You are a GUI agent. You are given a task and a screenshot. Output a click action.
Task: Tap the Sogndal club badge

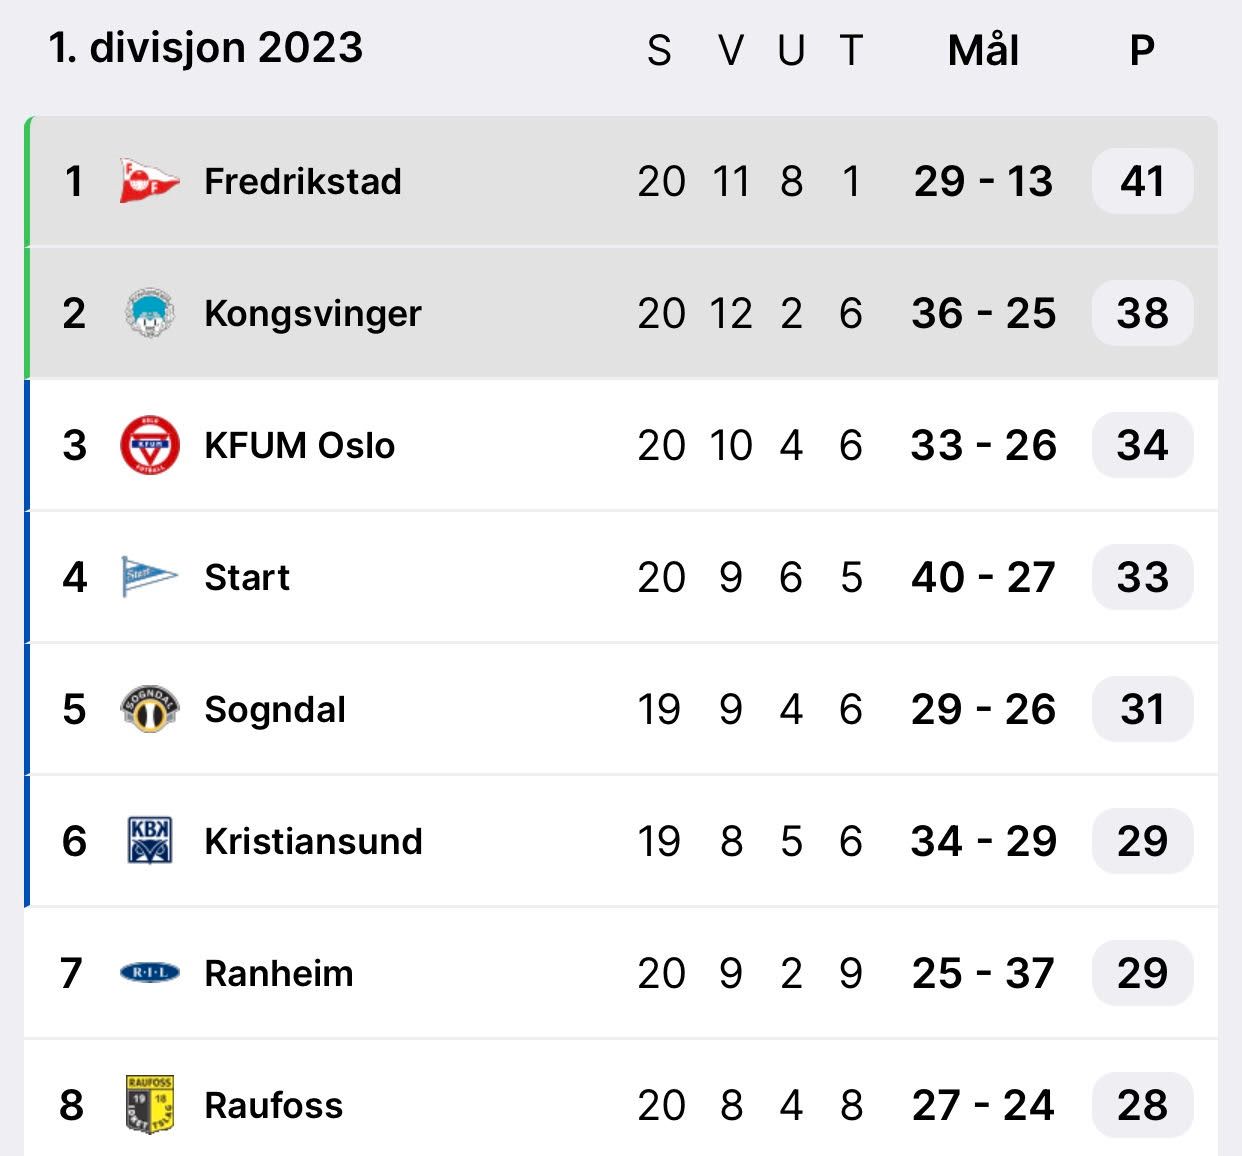click(x=149, y=709)
